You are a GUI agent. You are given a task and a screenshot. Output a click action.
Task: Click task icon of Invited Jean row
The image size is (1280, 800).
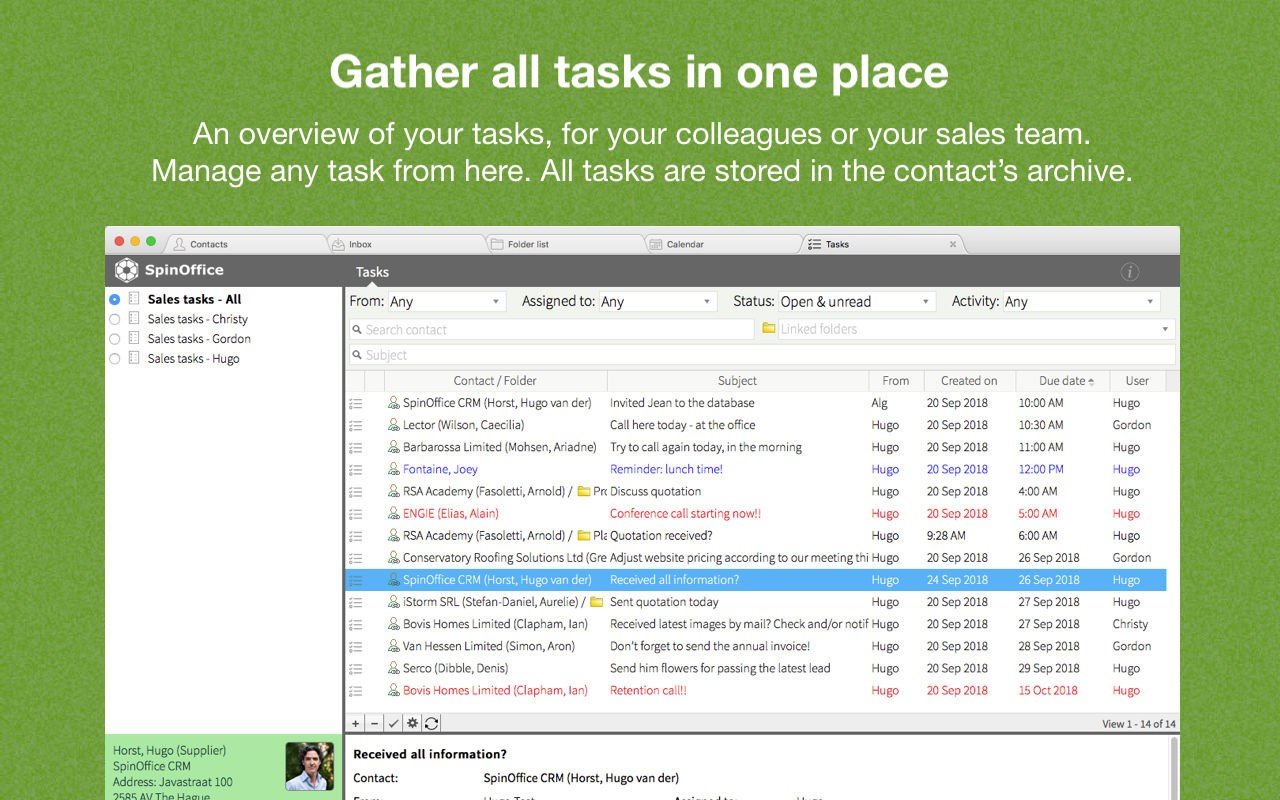(x=355, y=404)
